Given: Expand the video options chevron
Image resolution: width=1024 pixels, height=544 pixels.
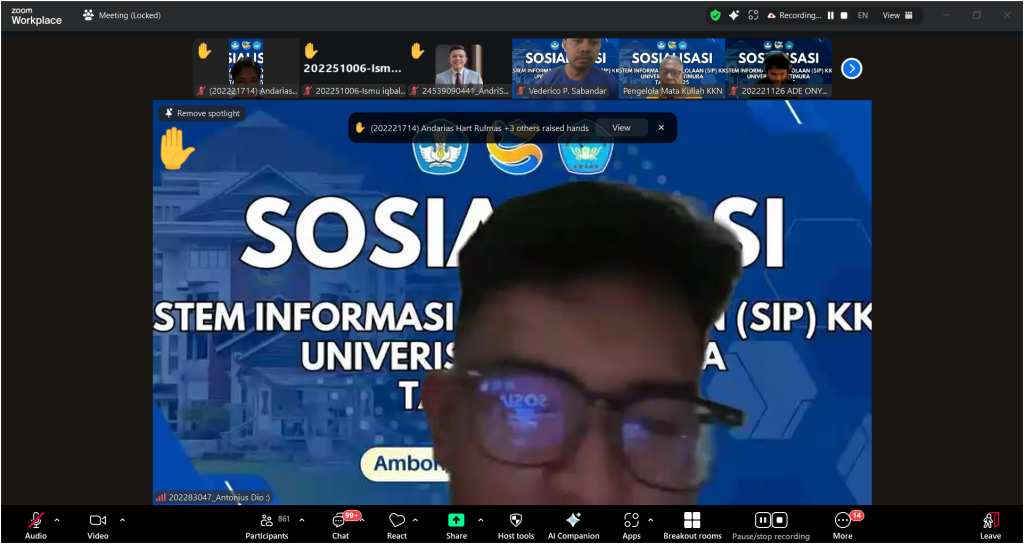Looking at the screenshot, I should (x=122, y=519).
